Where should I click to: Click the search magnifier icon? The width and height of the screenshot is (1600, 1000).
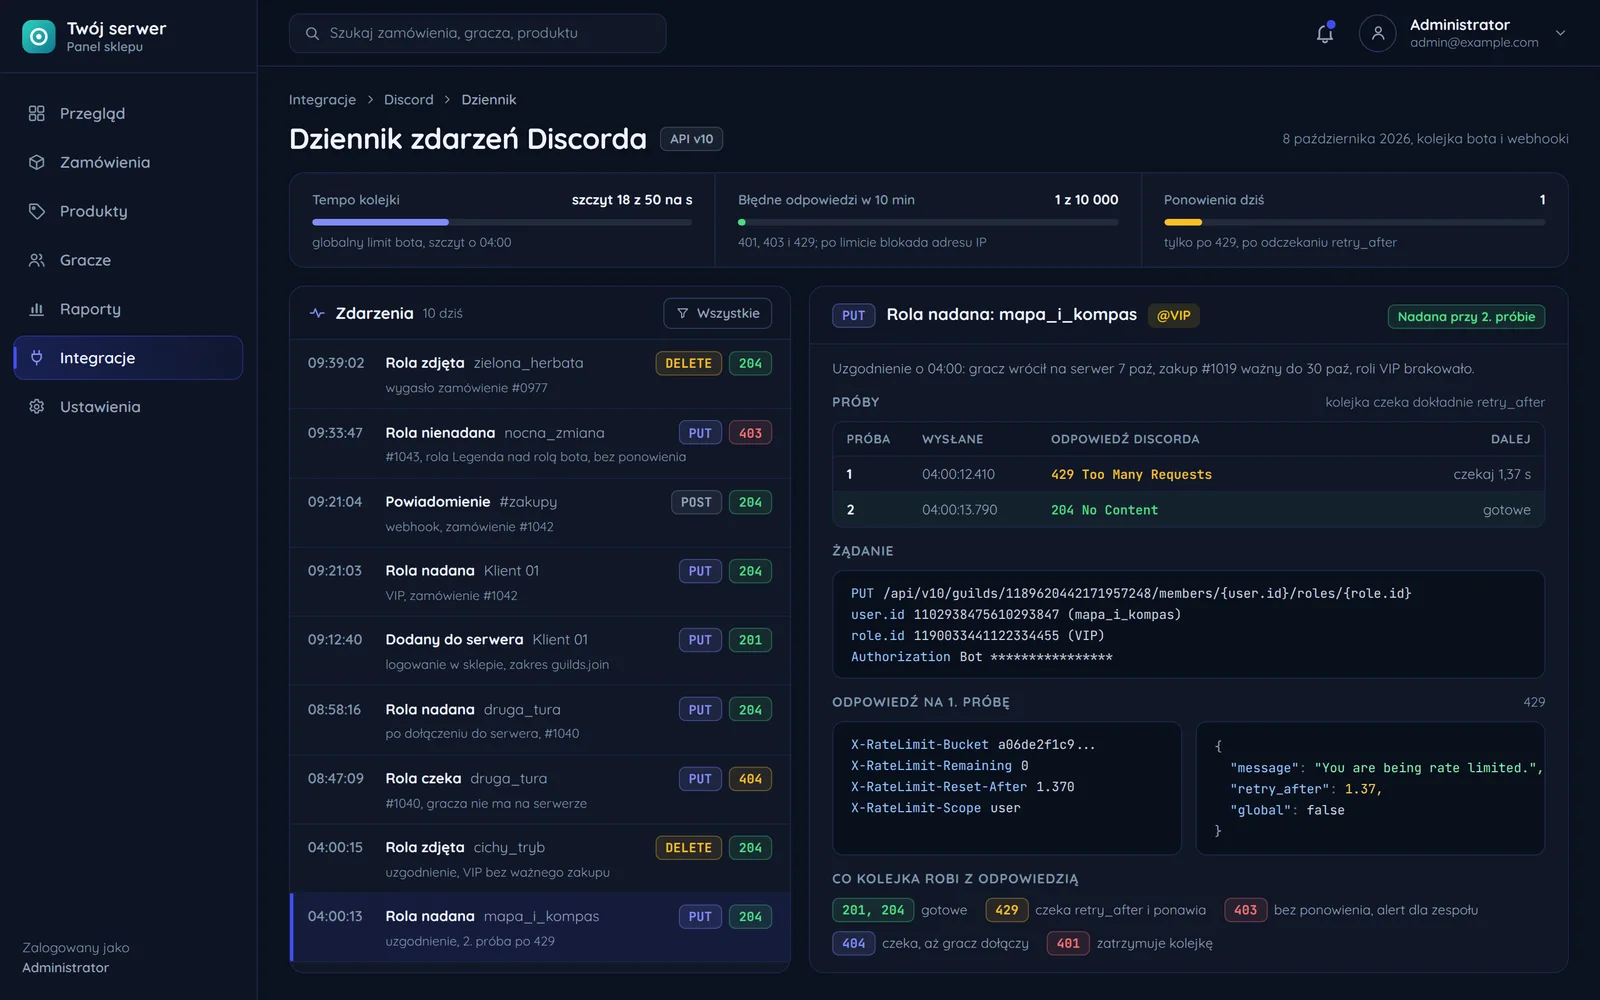point(312,33)
